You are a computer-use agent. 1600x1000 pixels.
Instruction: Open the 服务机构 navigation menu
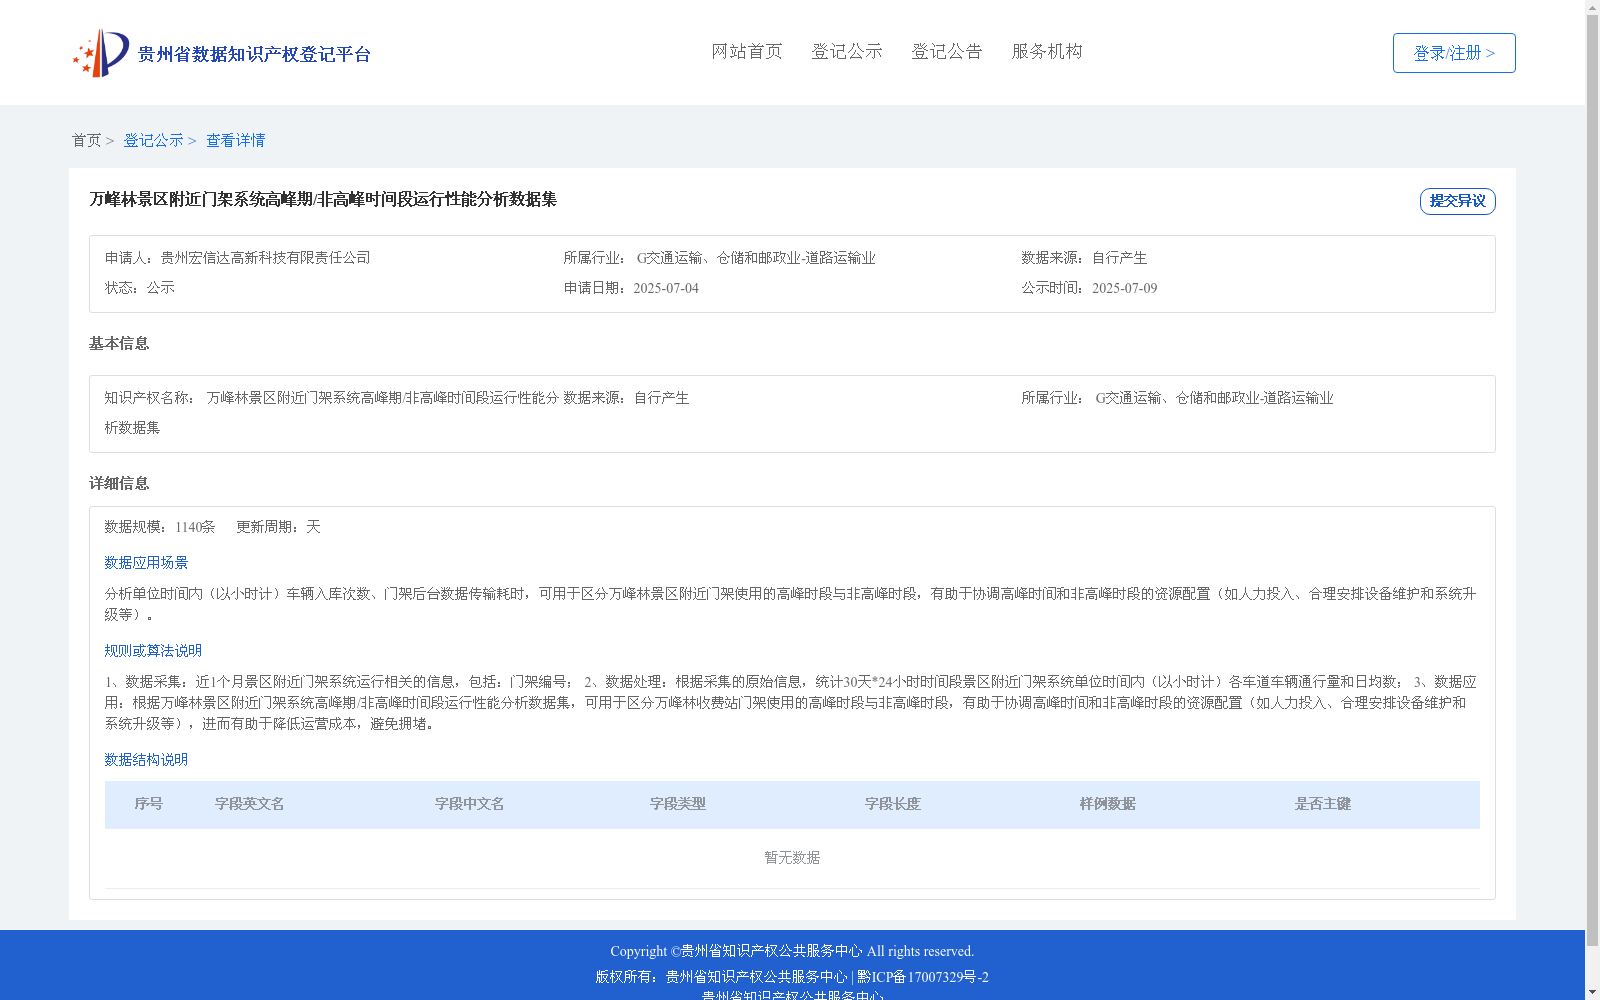click(x=1047, y=52)
